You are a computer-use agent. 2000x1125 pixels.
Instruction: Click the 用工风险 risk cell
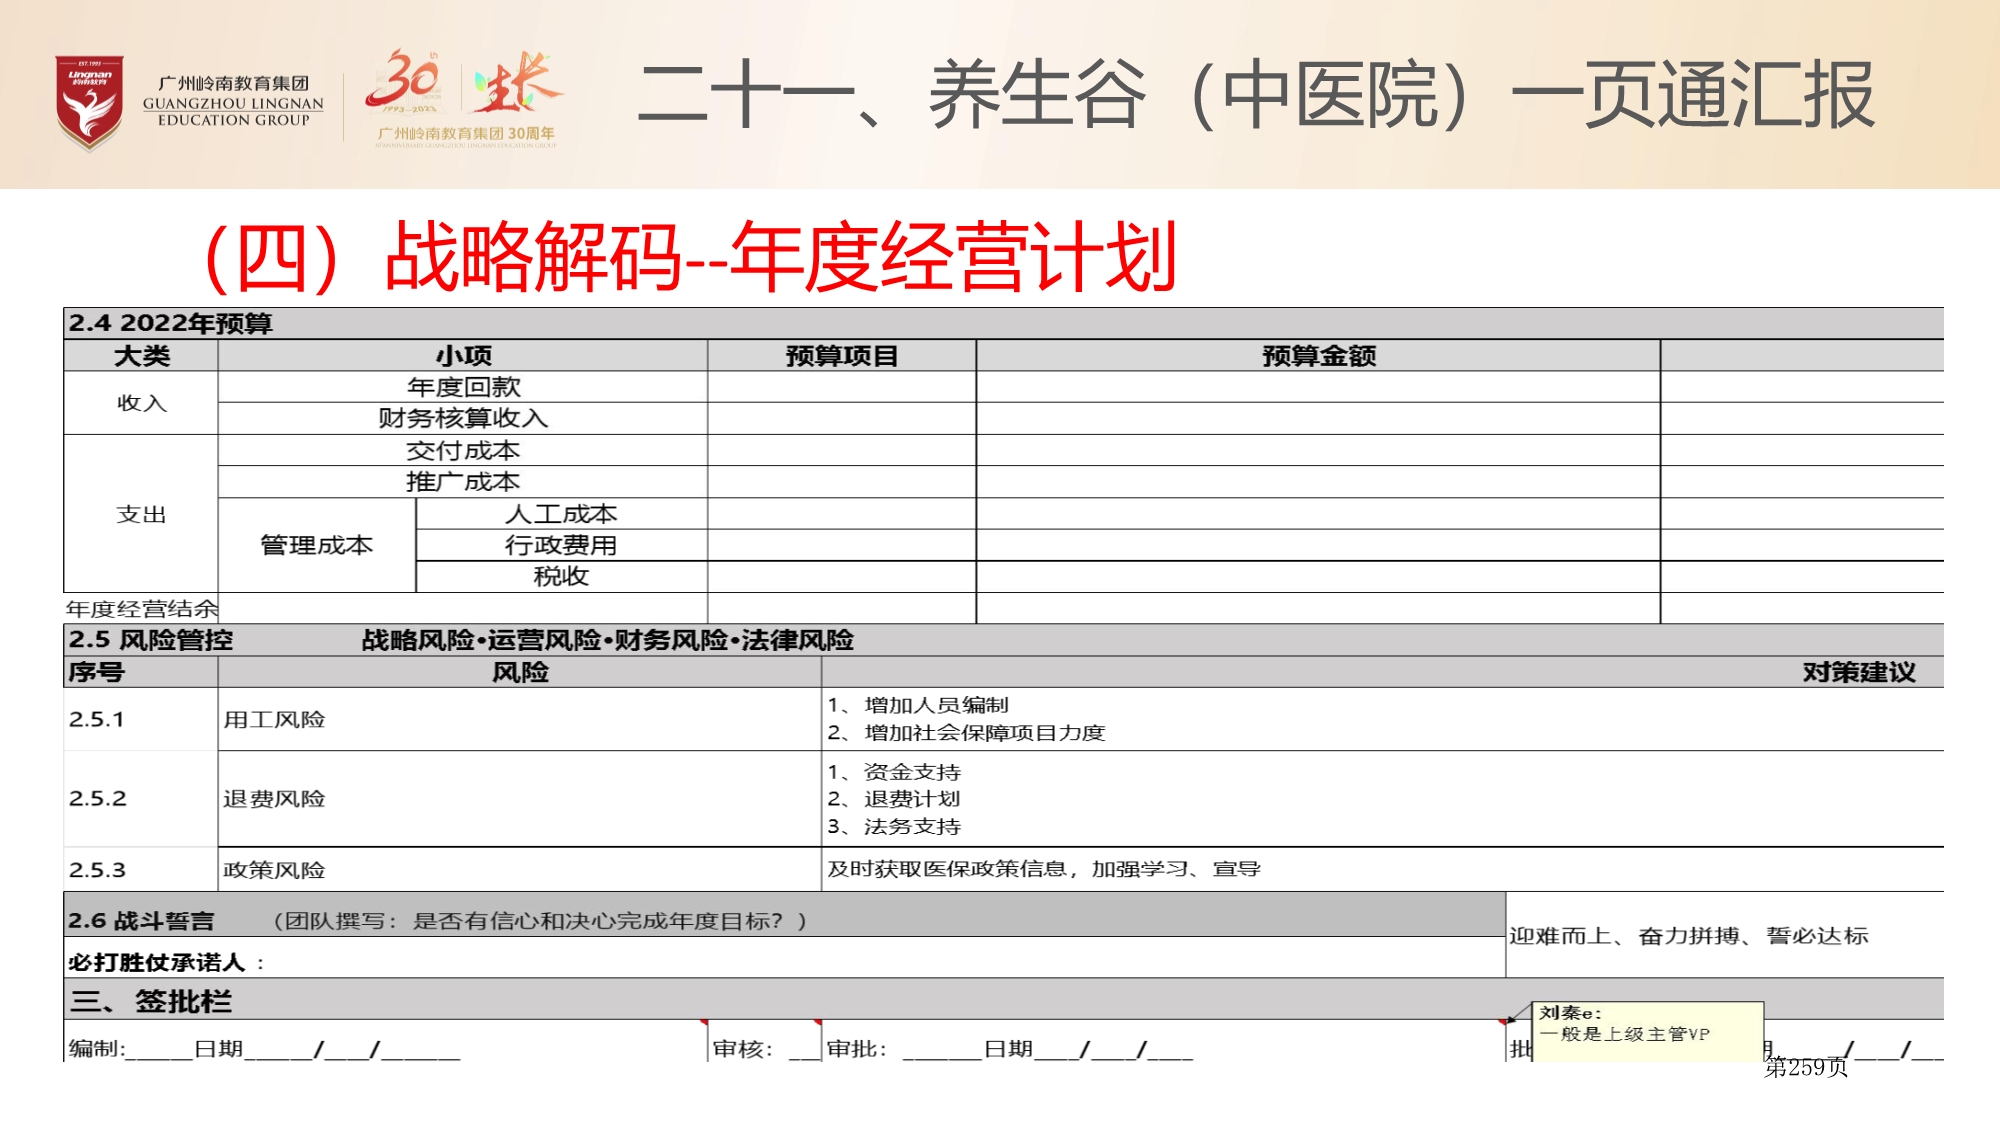click(x=274, y=719)
